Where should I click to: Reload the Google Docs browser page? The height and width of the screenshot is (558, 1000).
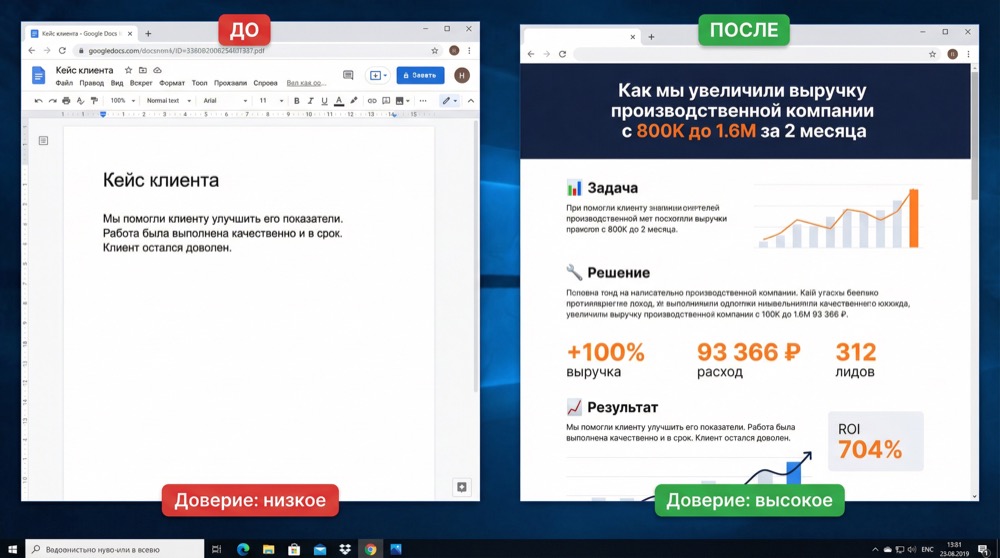(x=62, y=50)
